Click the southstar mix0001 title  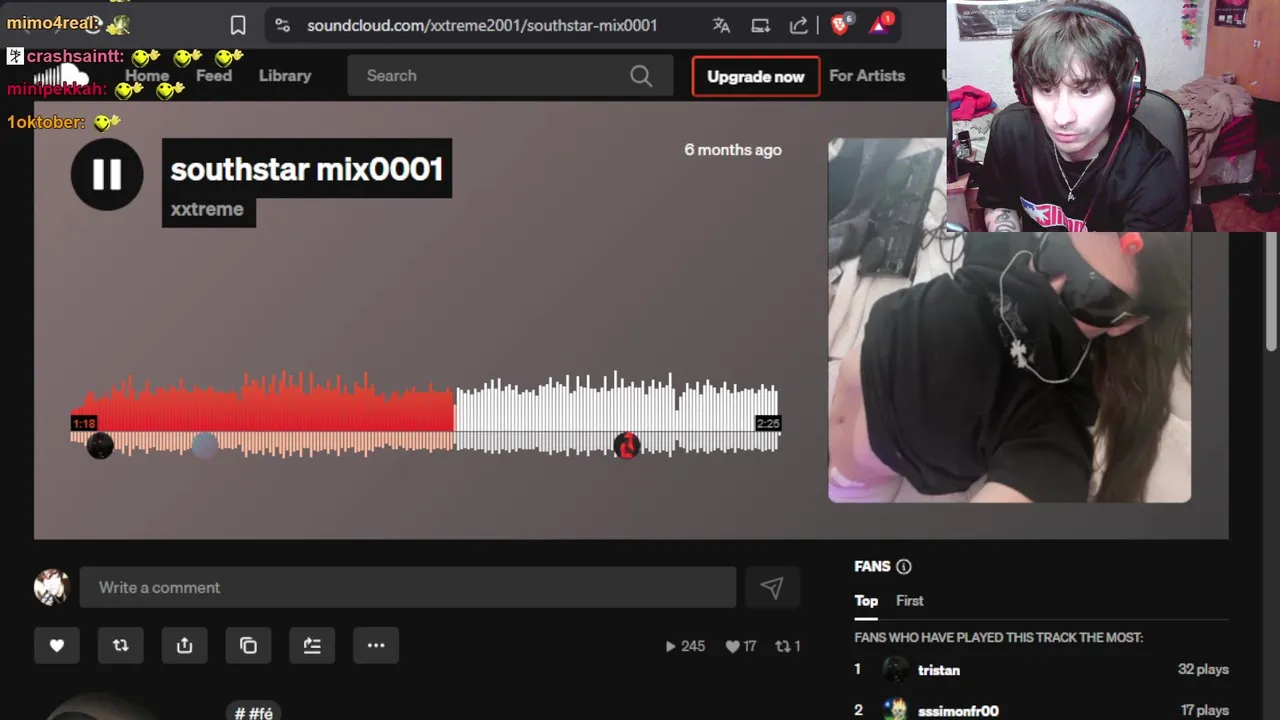point(306,169)
